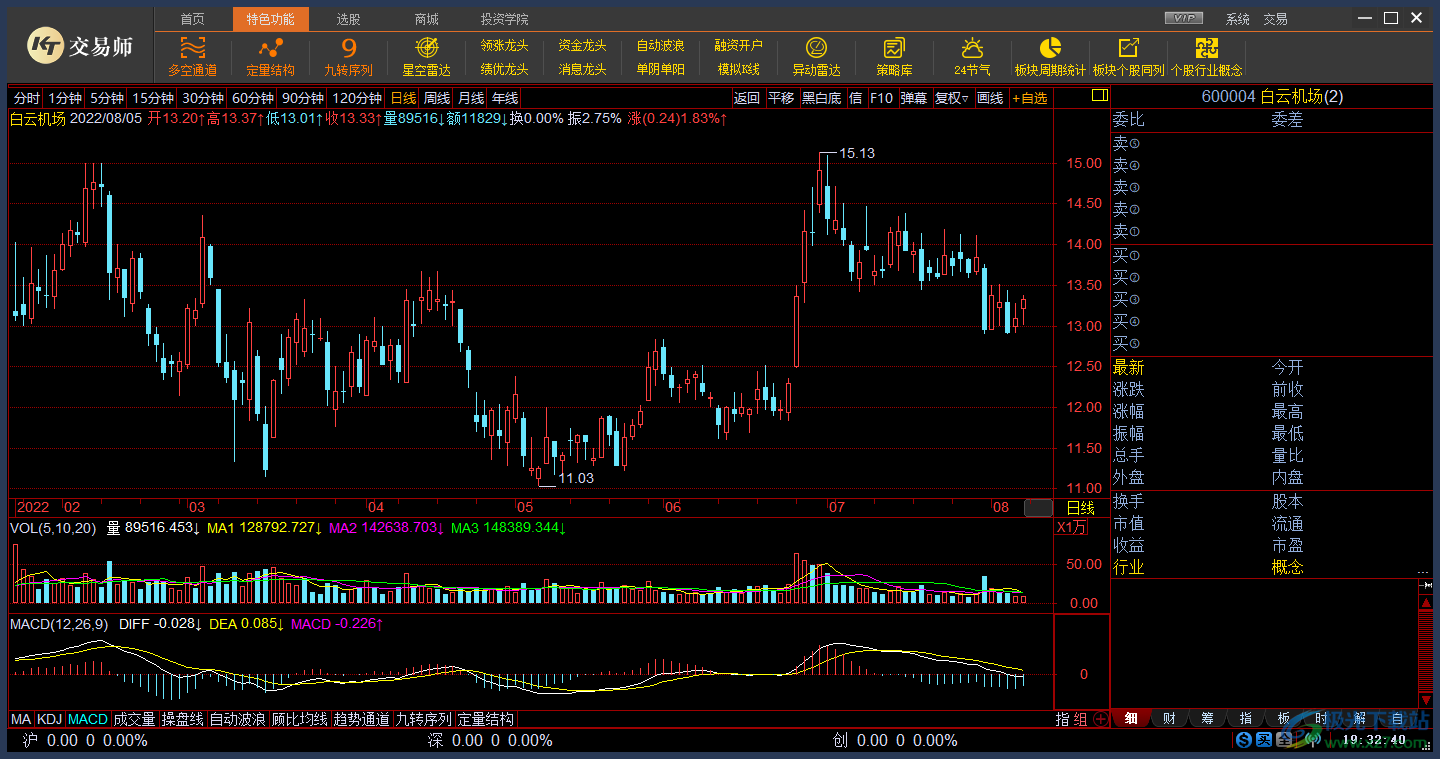Click the gray box left of 日线 on date axis
Screen dimensions: 1440x759
tap(1038, 508)
